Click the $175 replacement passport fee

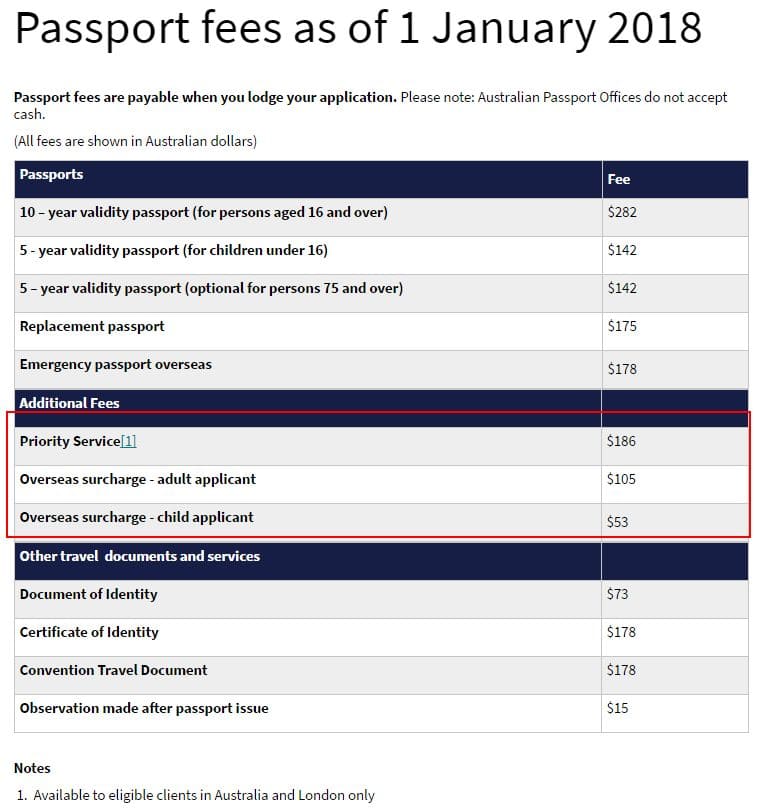click(622, 326)
